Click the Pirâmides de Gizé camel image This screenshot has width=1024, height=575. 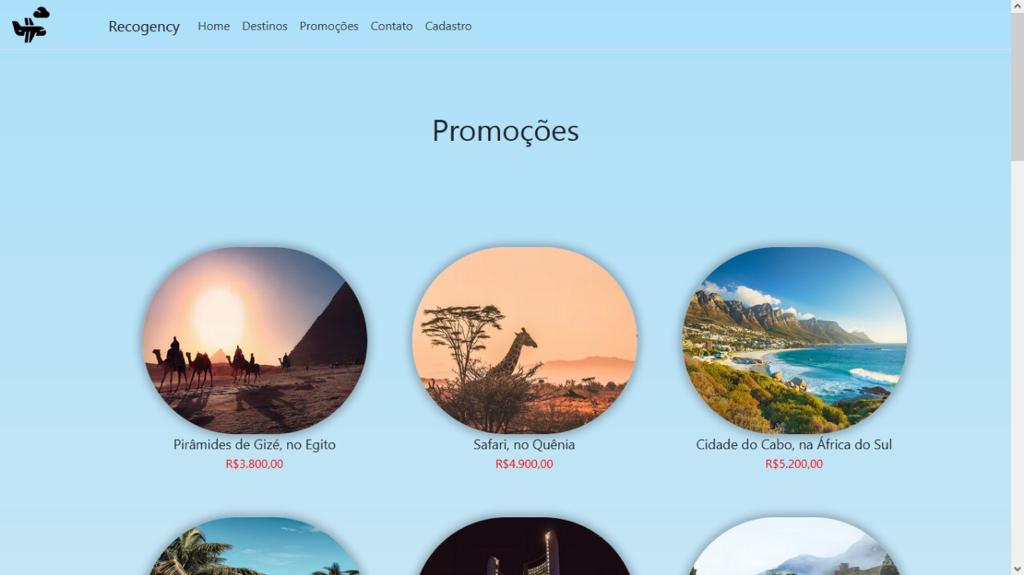pos(255,340)
